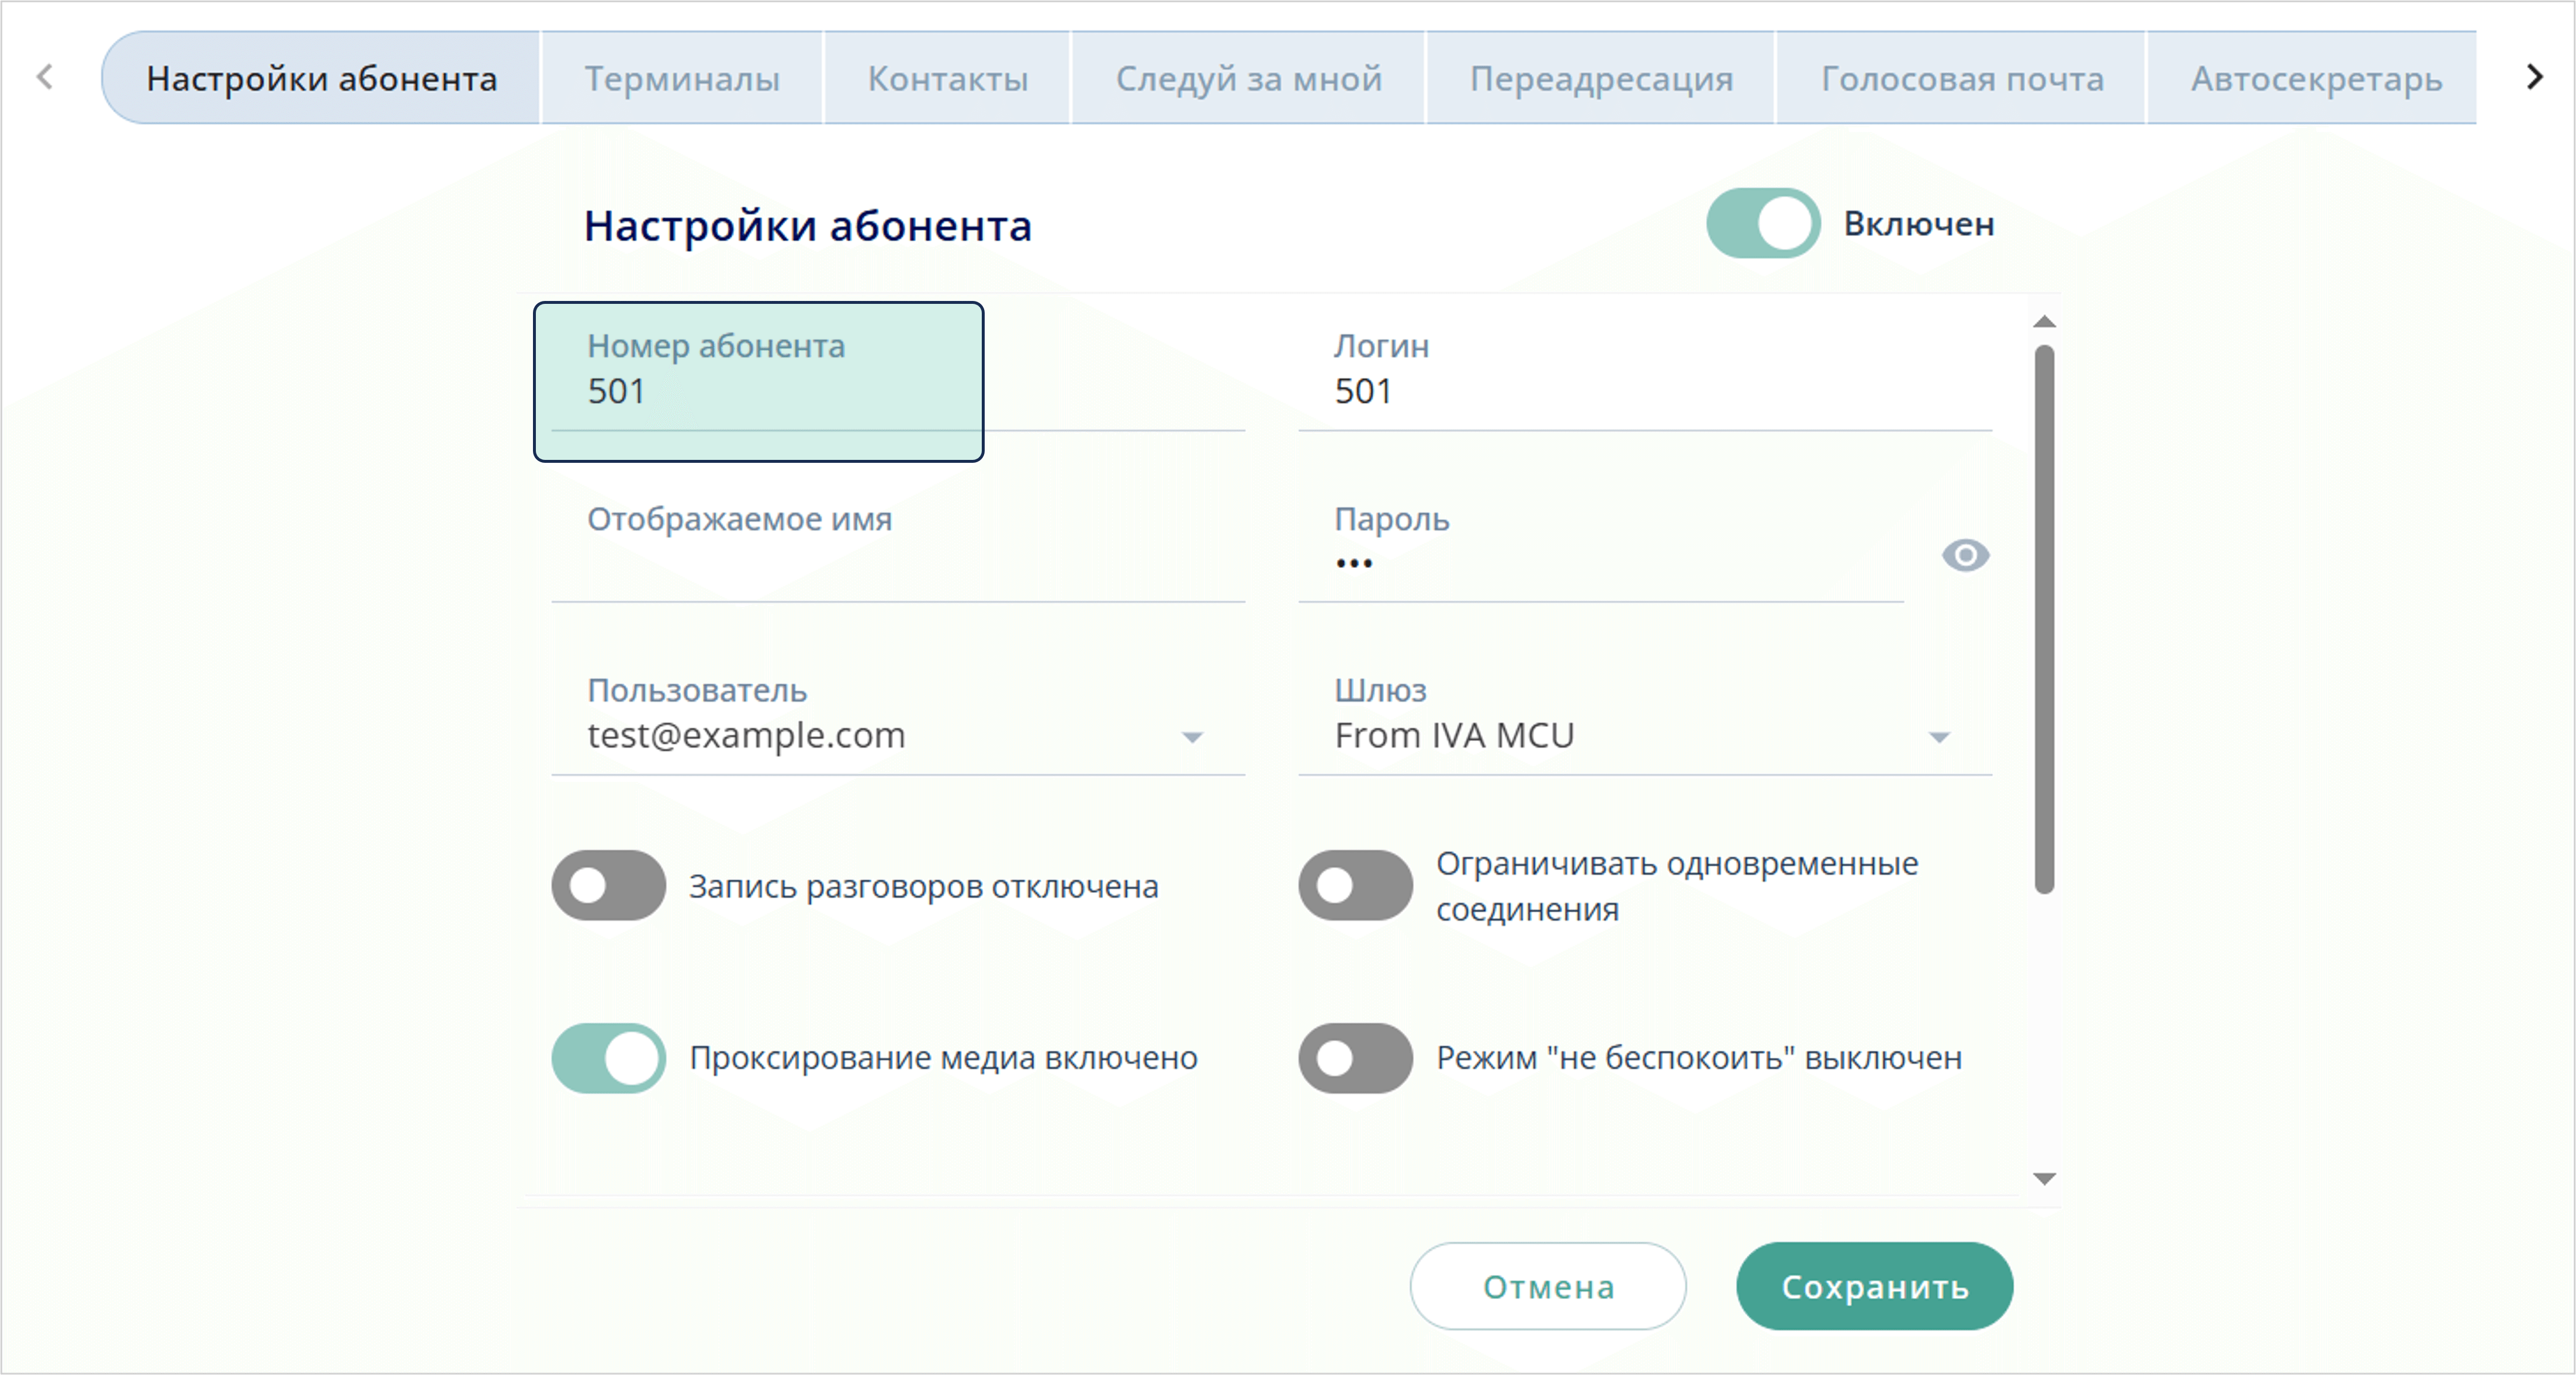Expand the Шлюз gateway dropdown
Image resolution: width=2576 pixels, height=1375 pixels.
coord(1938,737)
